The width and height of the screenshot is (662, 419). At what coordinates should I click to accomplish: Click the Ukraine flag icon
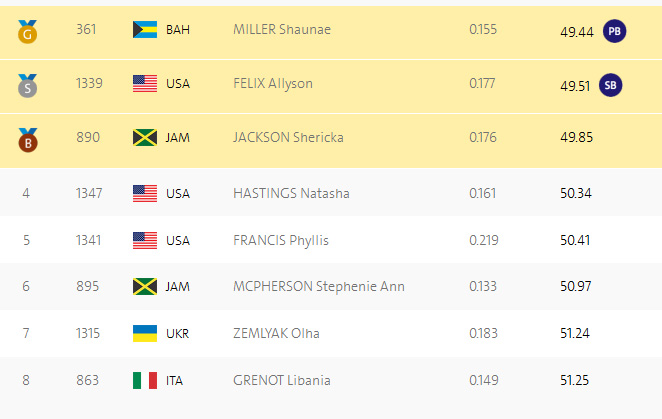tap(145, 333)
